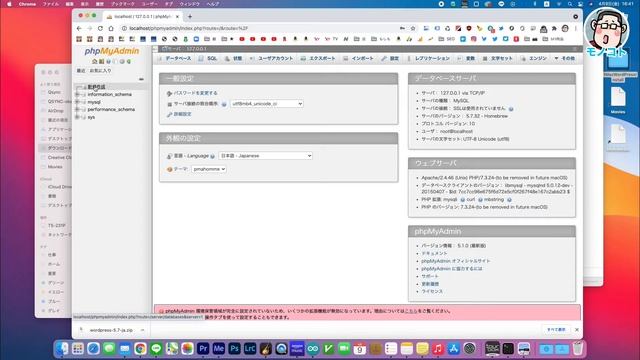Open the エクスポート (Export) tab
This screenshot has height=360, width=640.
pyautogui.click(x=318, y=58)
